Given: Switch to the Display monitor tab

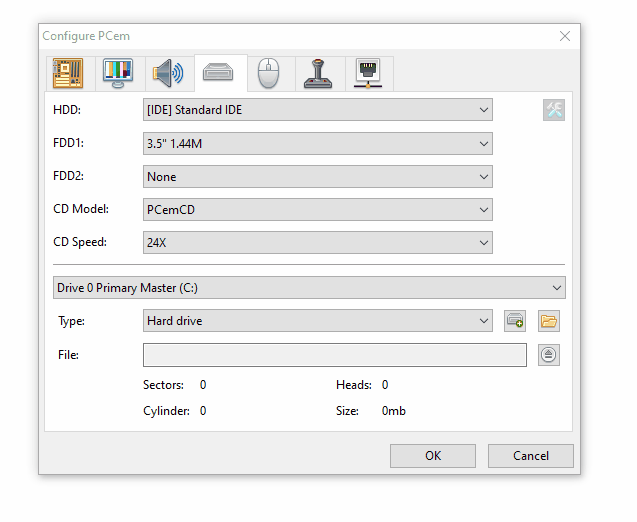Looking at the screenshot, I should [x=118, y=73].
